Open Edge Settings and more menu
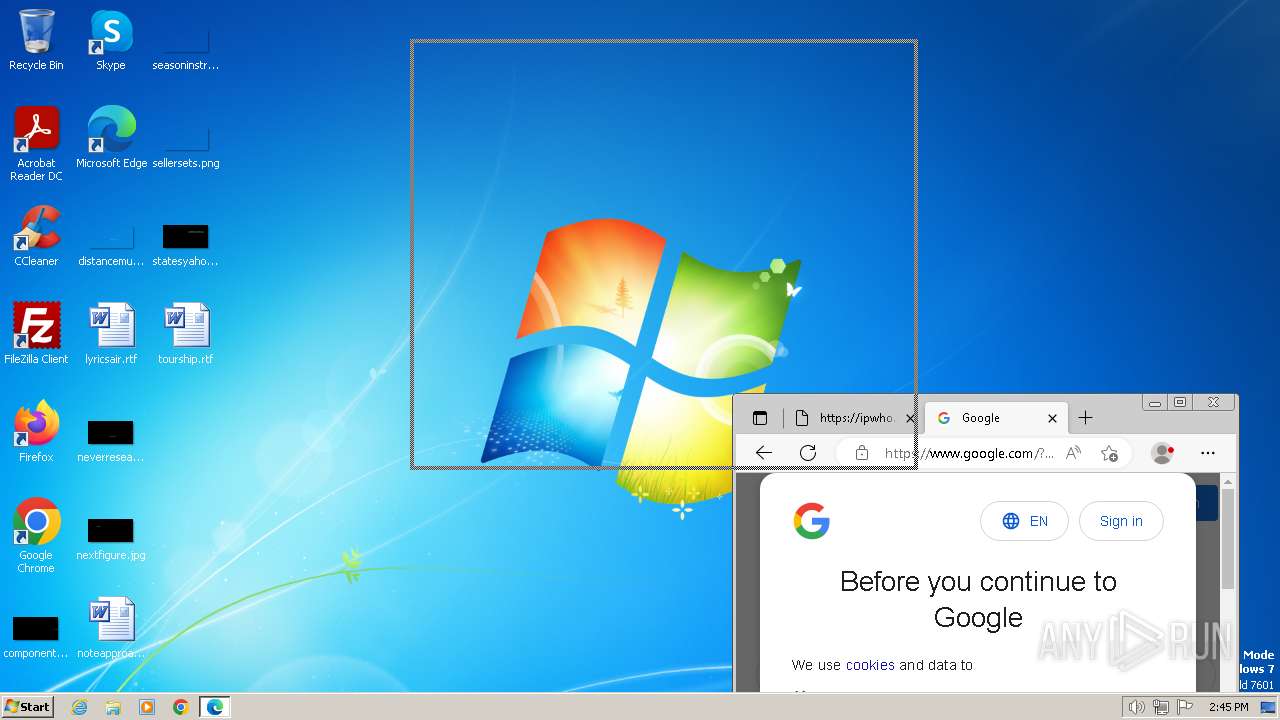 (1208, 453)
